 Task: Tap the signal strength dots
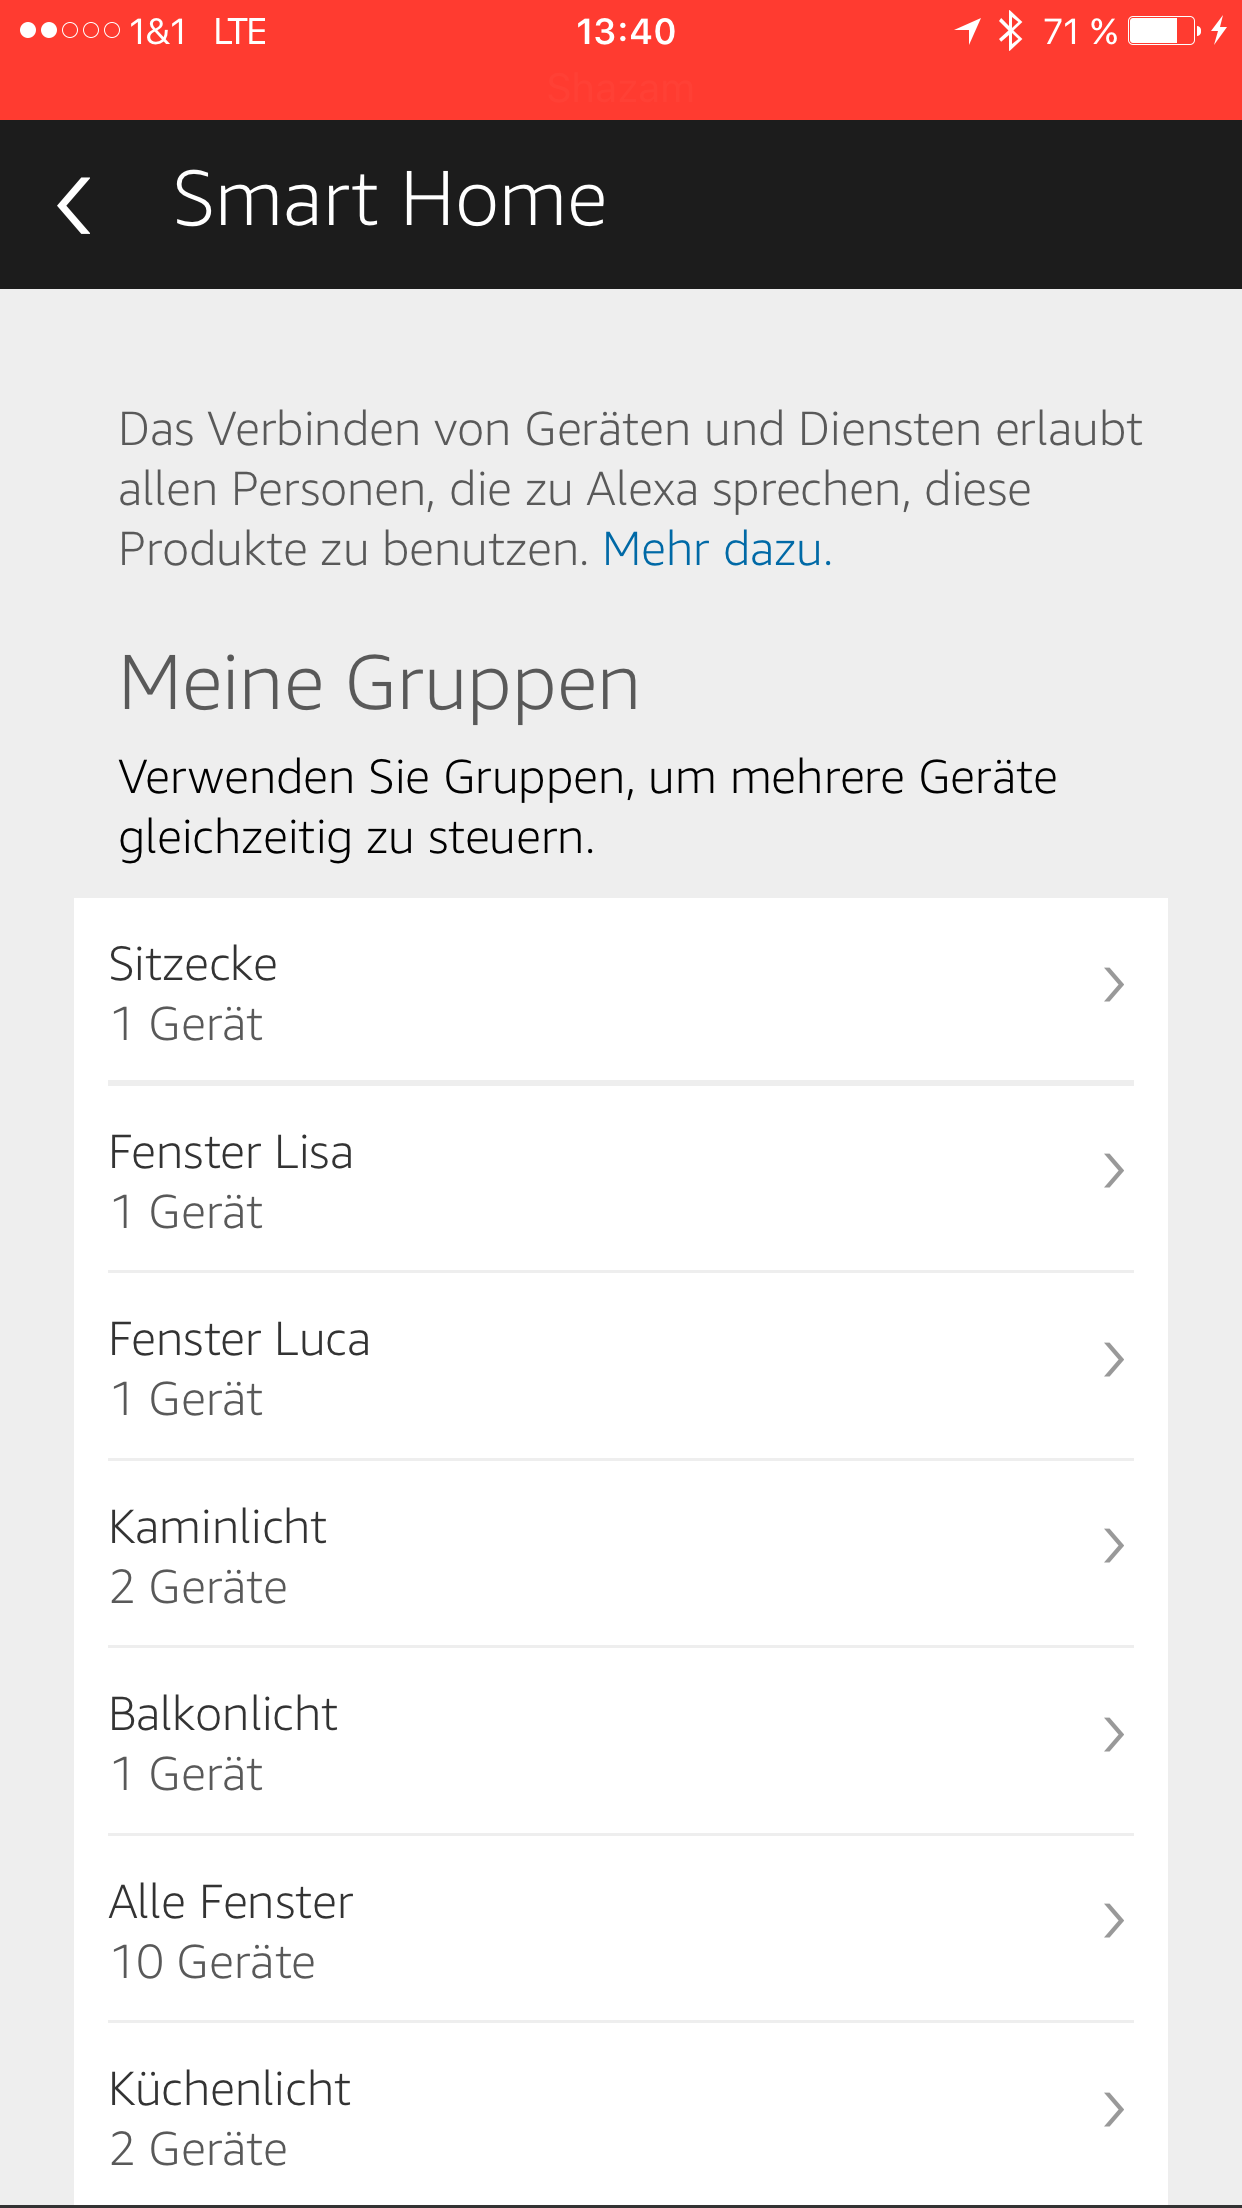(69, 31)
